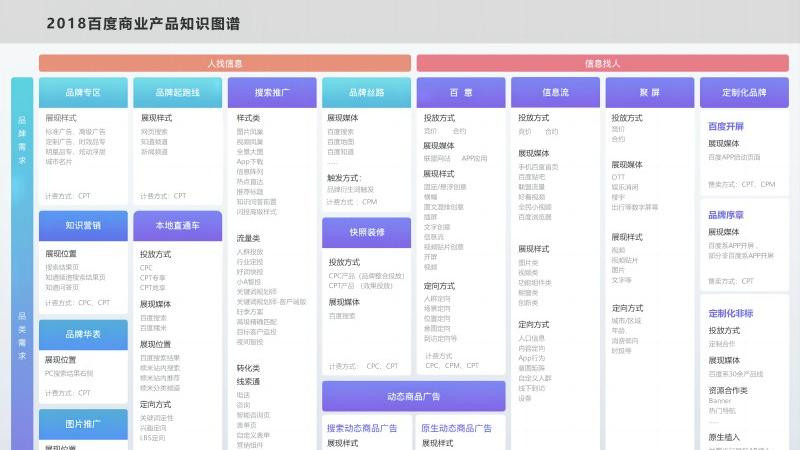Click 展现样式 under 原生动态商品广告
800x450 pixels.
(437, 443)
